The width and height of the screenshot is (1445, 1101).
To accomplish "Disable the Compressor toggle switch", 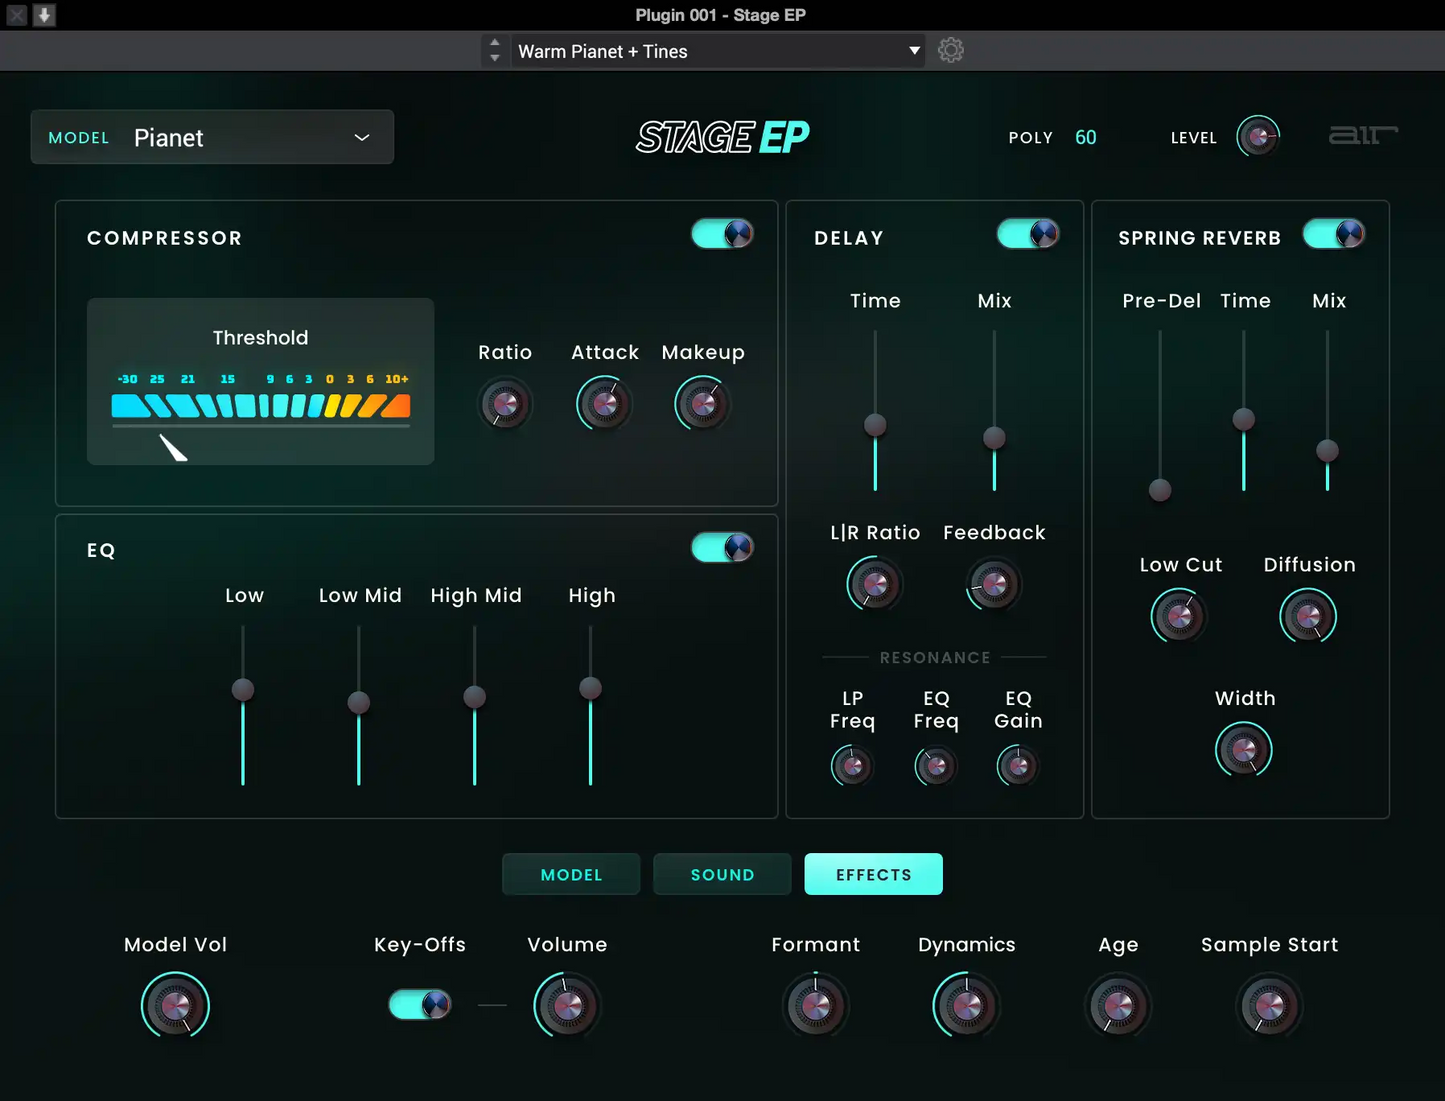I will click(722, 234).
